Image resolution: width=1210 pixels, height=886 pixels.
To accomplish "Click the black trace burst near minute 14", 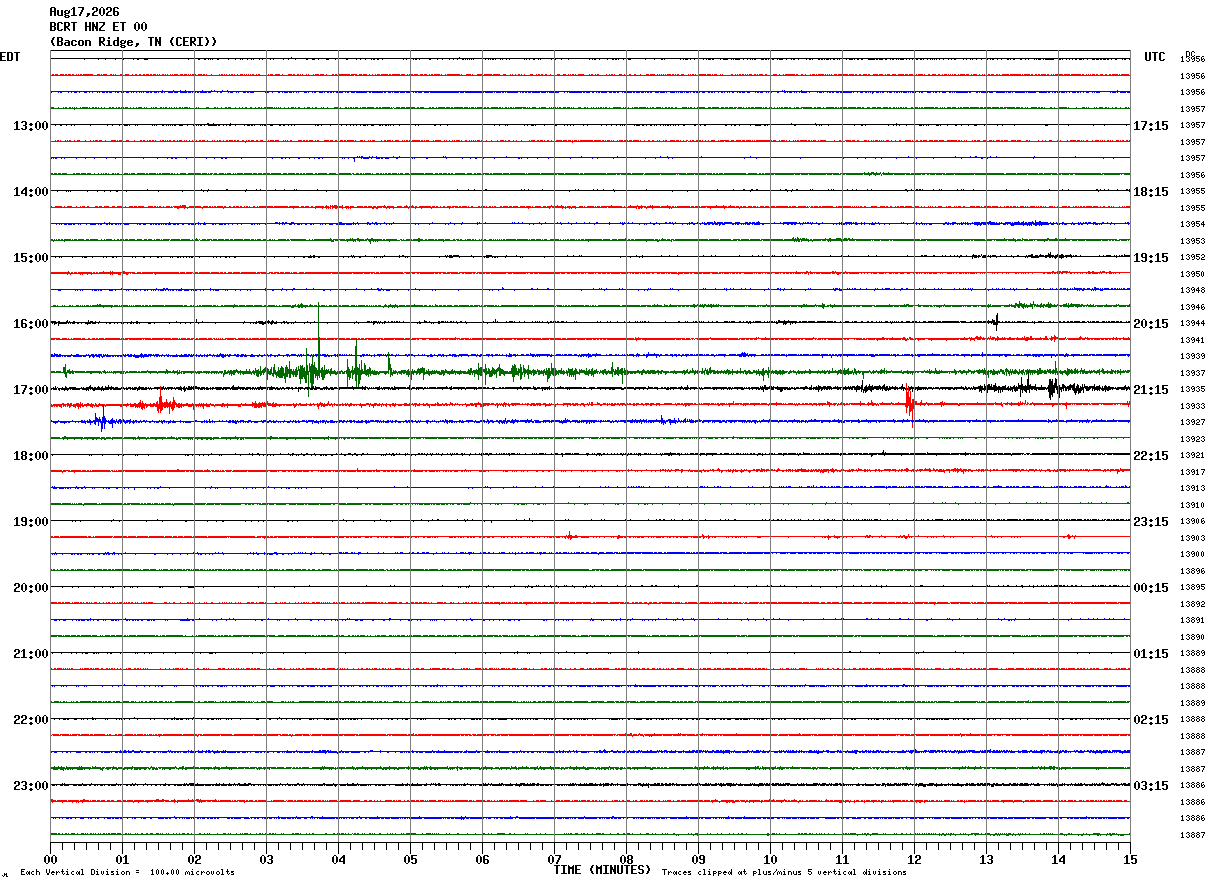I will point(1052,388).
